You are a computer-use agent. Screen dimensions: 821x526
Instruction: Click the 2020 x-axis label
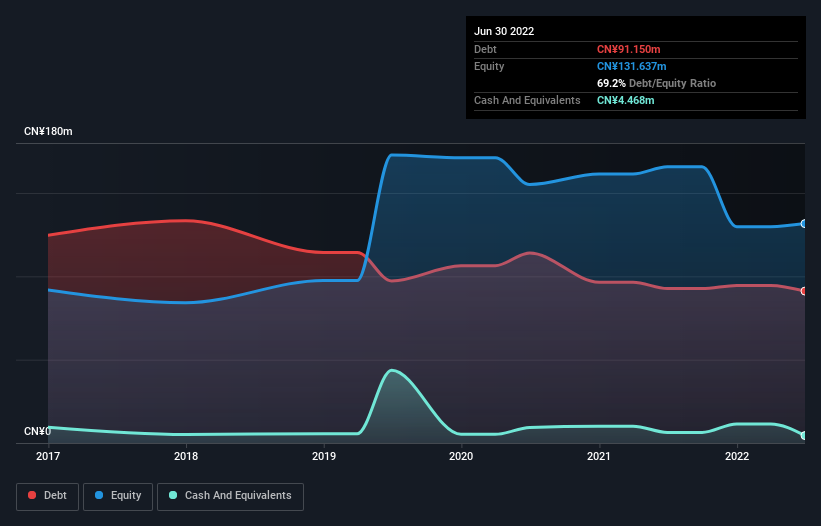pyautogui.click(x=461, y=456)
